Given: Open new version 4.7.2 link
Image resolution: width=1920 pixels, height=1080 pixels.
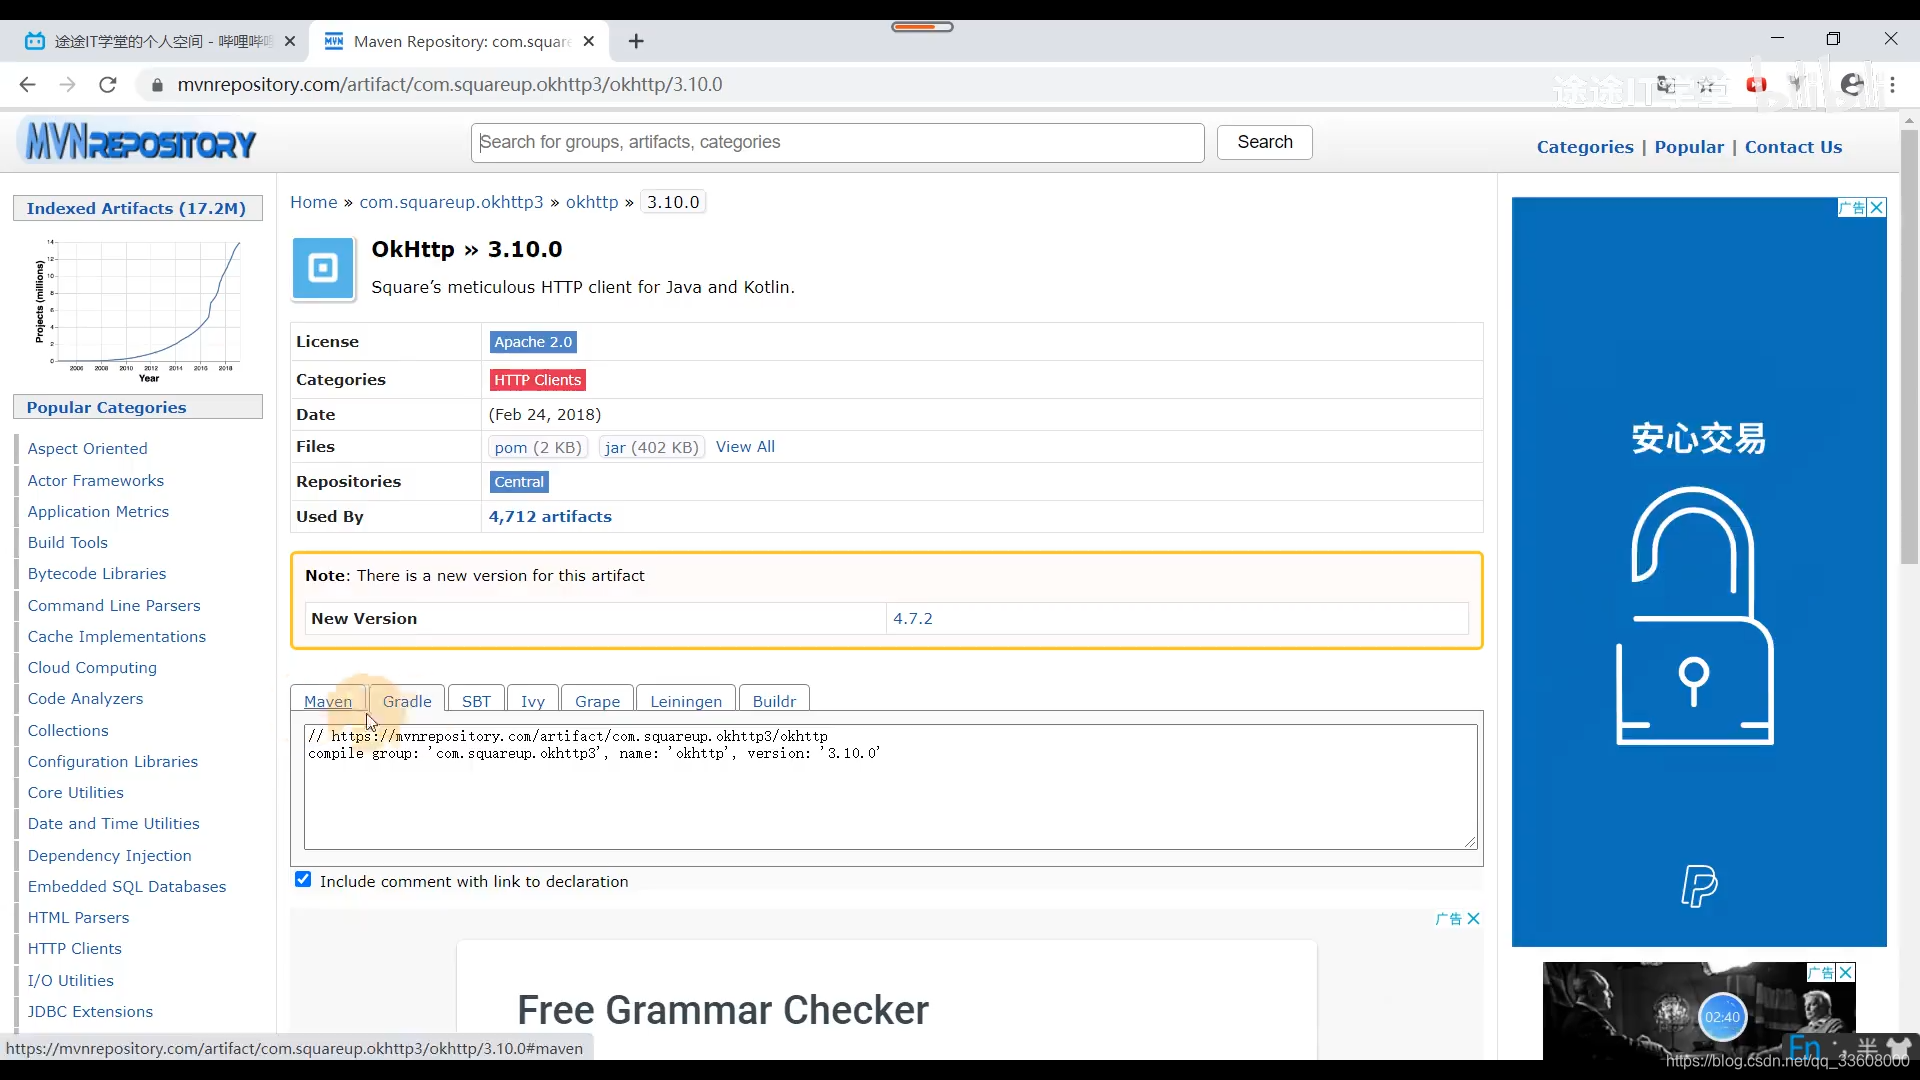Looking at the screenshot, I should pos(912,619).
